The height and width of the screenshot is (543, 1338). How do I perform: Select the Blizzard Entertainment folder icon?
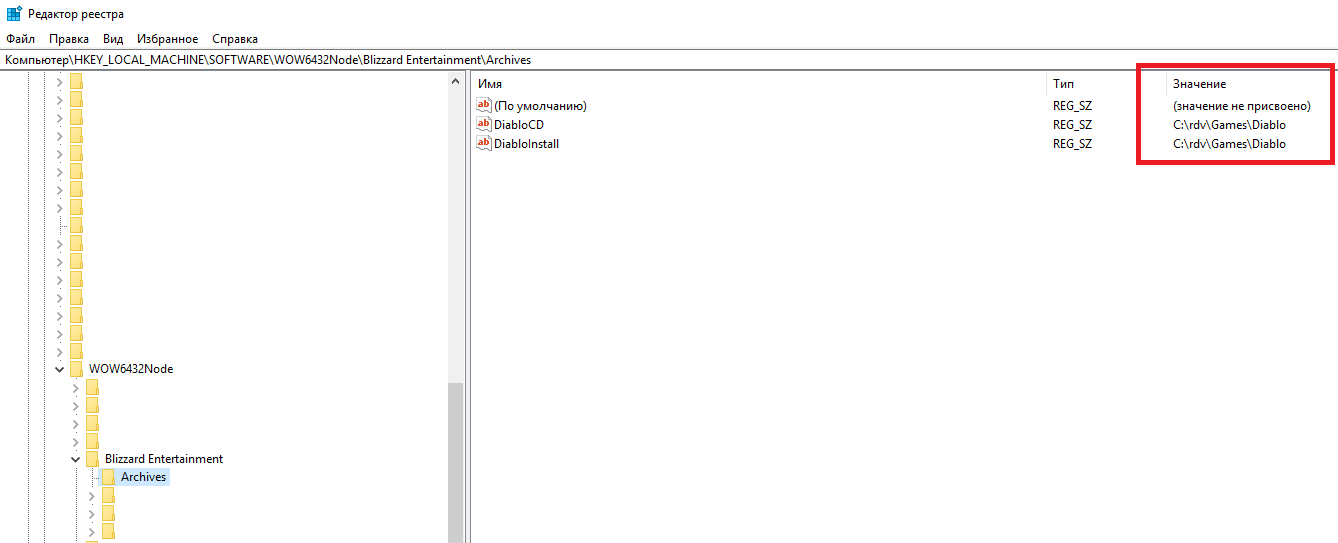pos(92,459)
